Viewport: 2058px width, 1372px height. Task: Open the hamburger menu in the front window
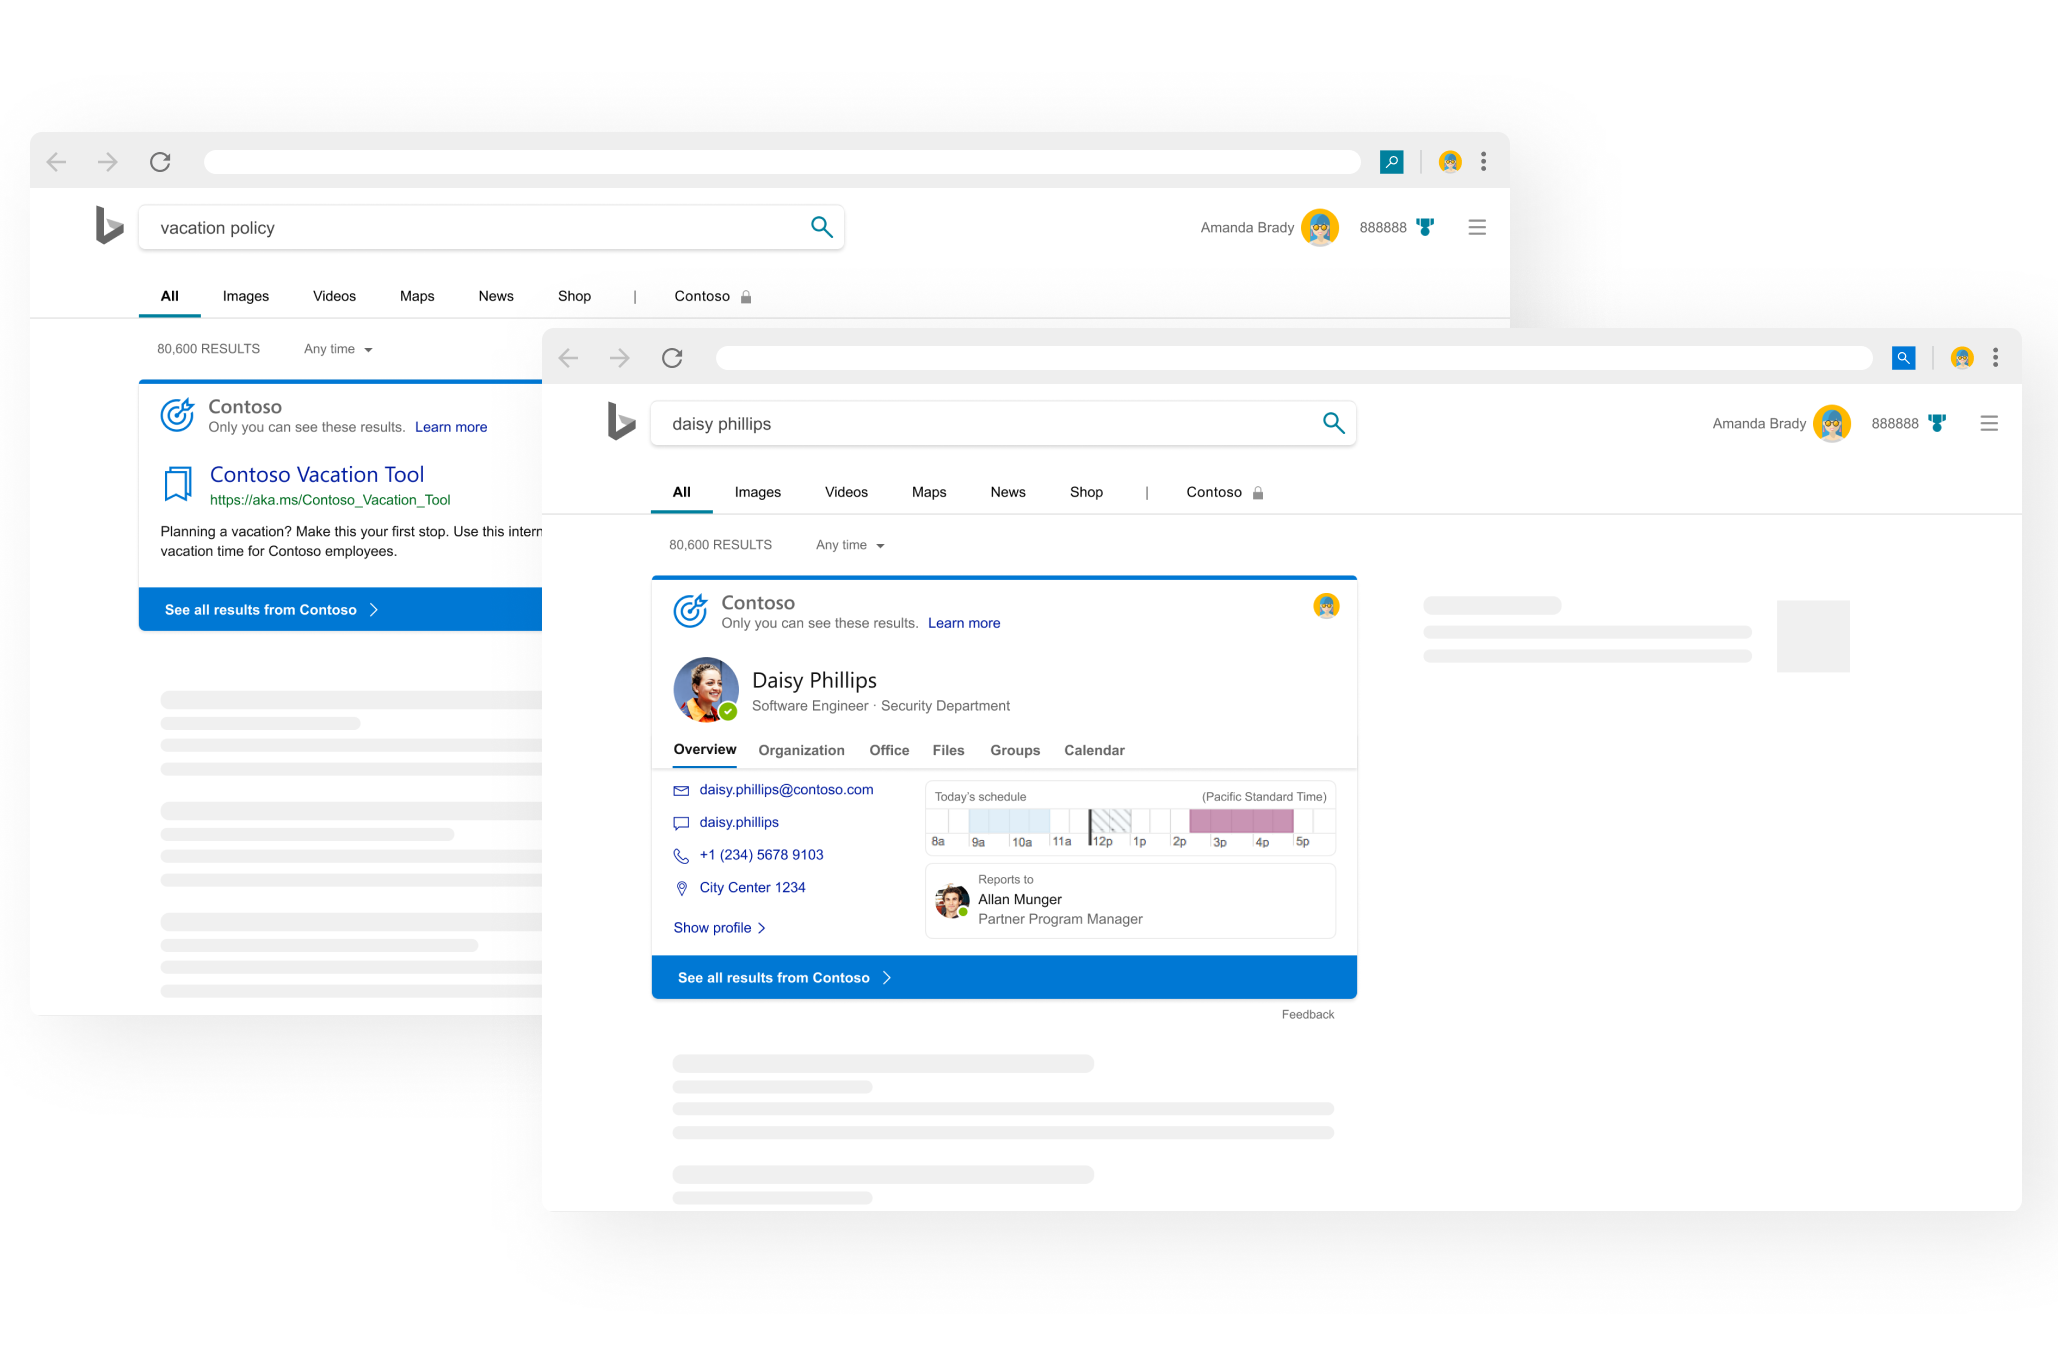coord(1988,423)
